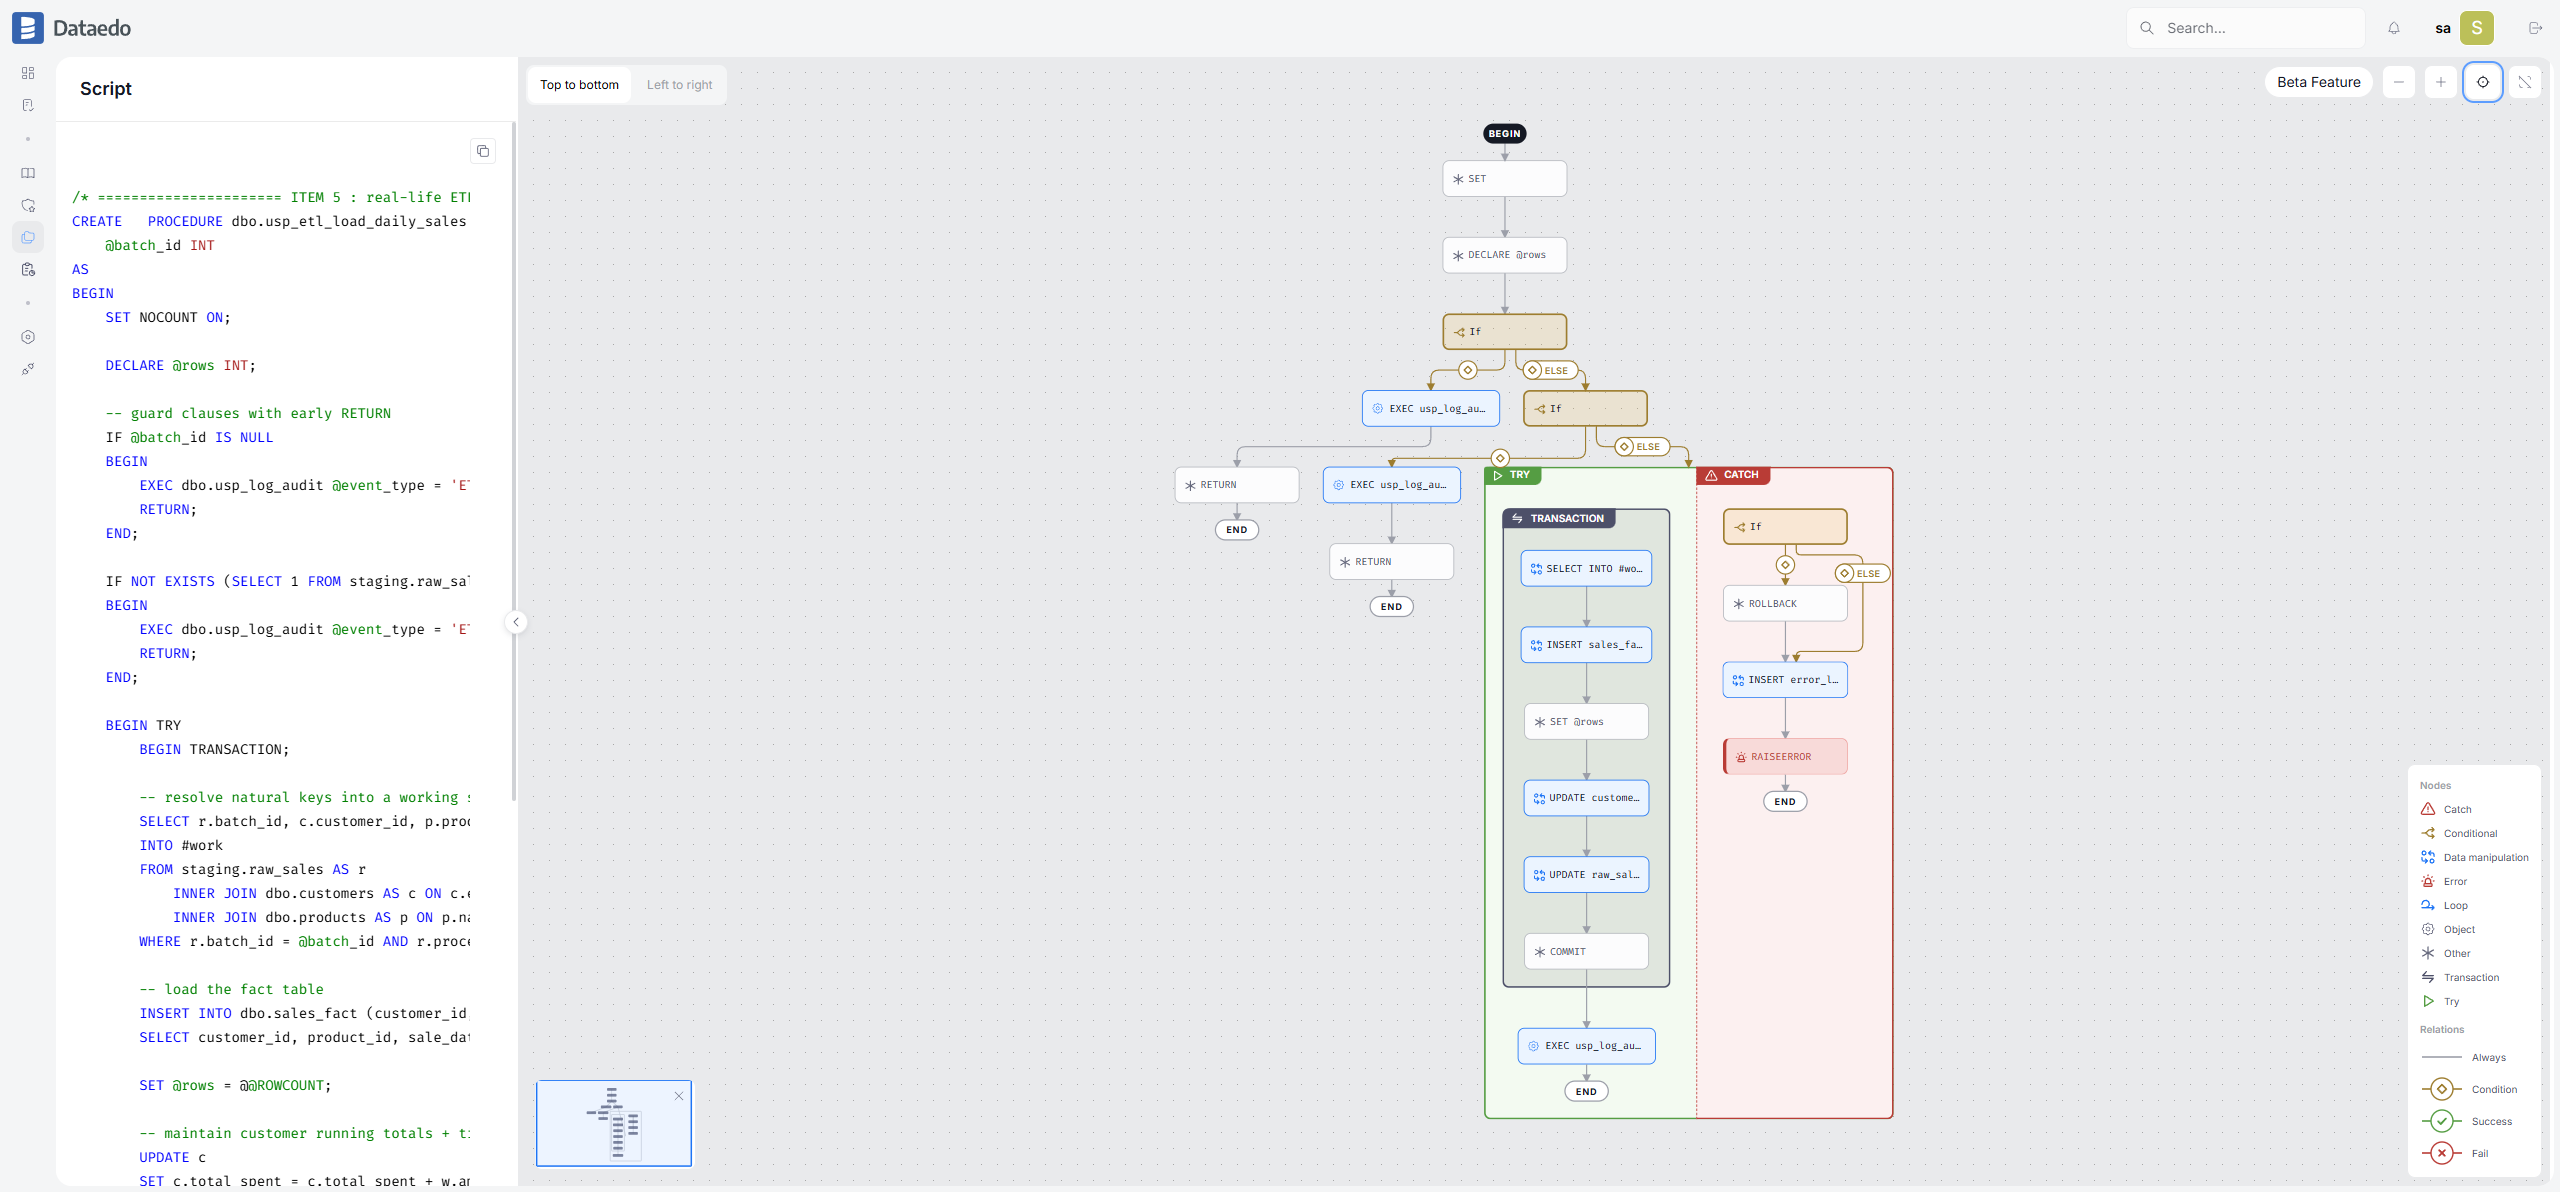Image resolution: width=2560 pixels, height=1192 pixels.
Task: Click the Object legend icon
Action: [x=2428, y=929]
